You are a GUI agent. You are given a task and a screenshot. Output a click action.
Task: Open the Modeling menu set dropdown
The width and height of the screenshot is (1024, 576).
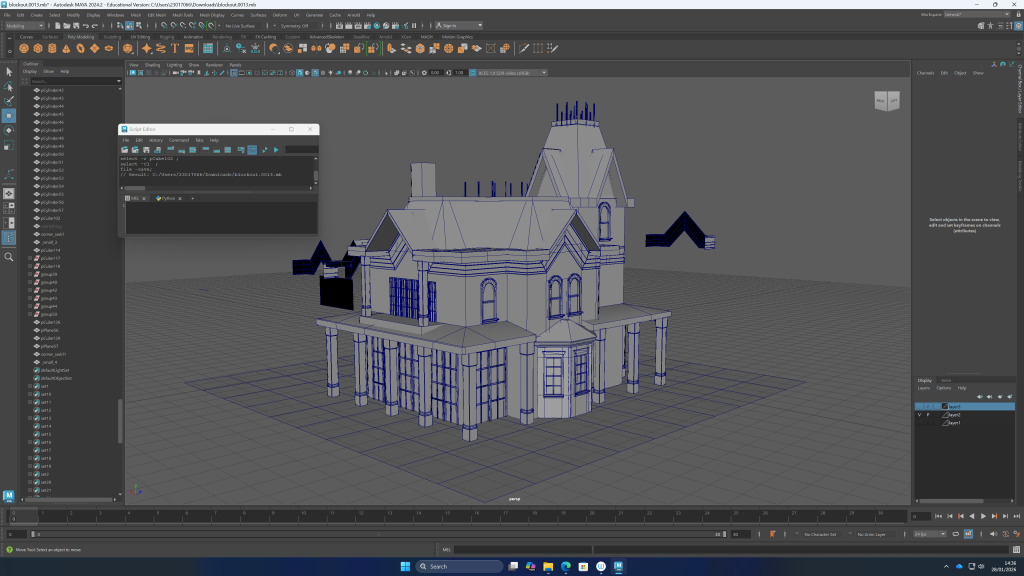click(x=26, y=26)
